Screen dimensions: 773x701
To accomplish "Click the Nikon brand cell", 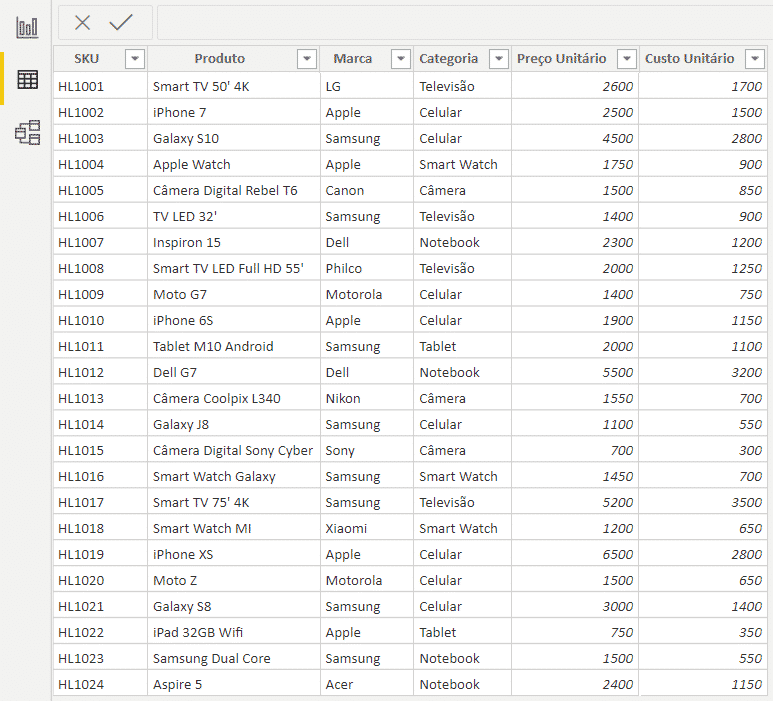I will click(x=367, y=399).
